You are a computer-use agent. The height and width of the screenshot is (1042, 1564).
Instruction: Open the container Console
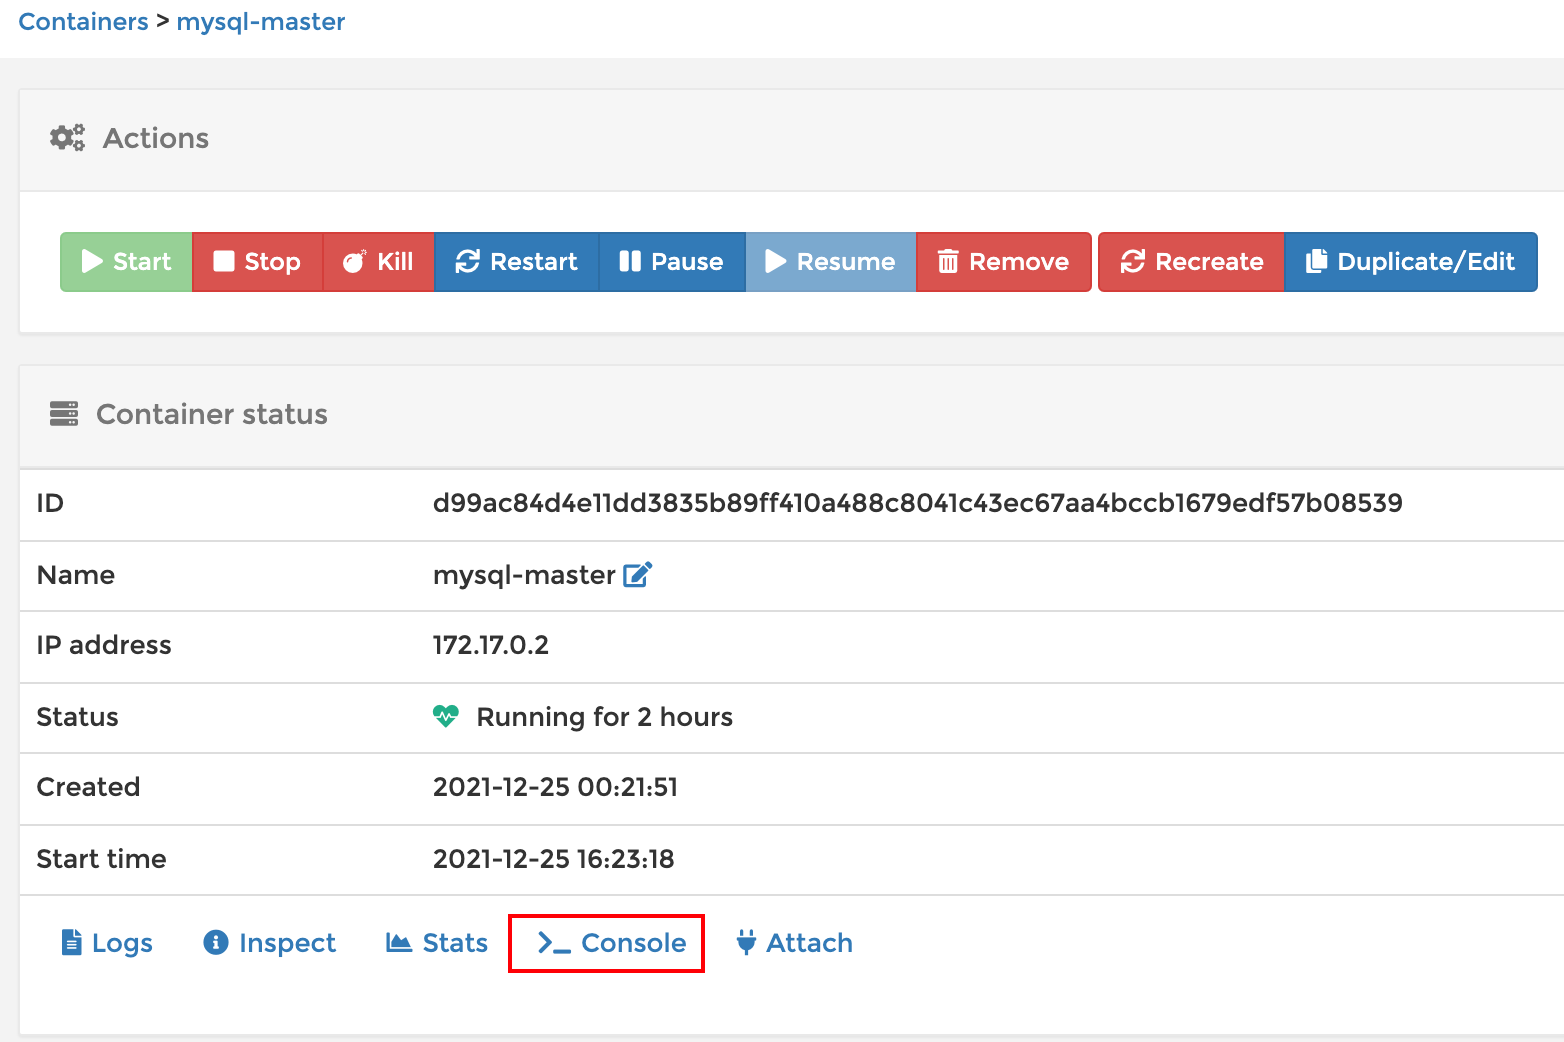[605, 942]
